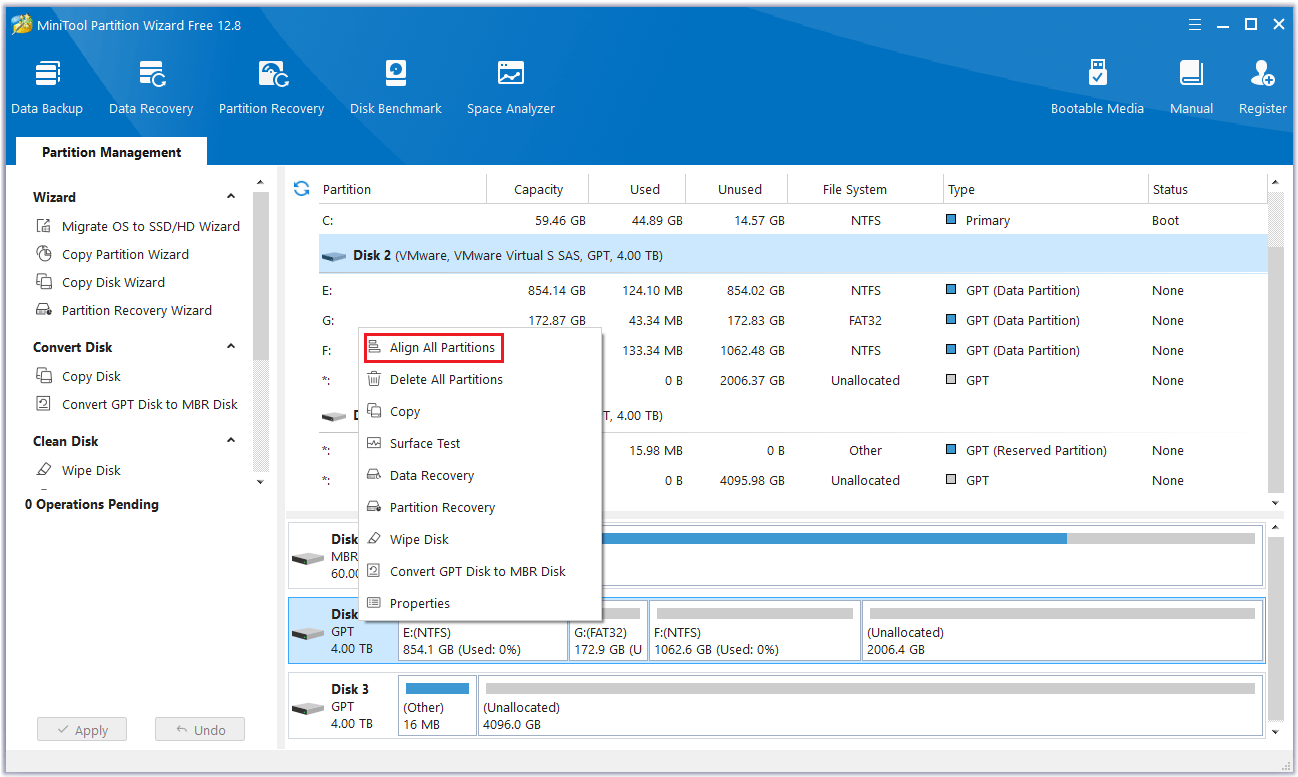This screenshot has height=777, width=1298.
Task: Click Wipe Disk in the Clean Disk section
Action: click(x=91, y=470)
